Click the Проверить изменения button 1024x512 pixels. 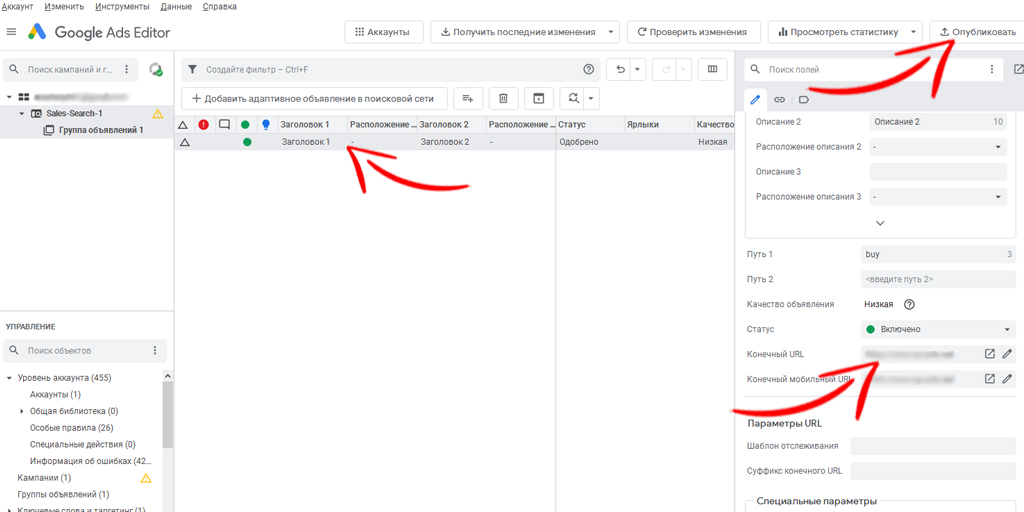(693, 32)
